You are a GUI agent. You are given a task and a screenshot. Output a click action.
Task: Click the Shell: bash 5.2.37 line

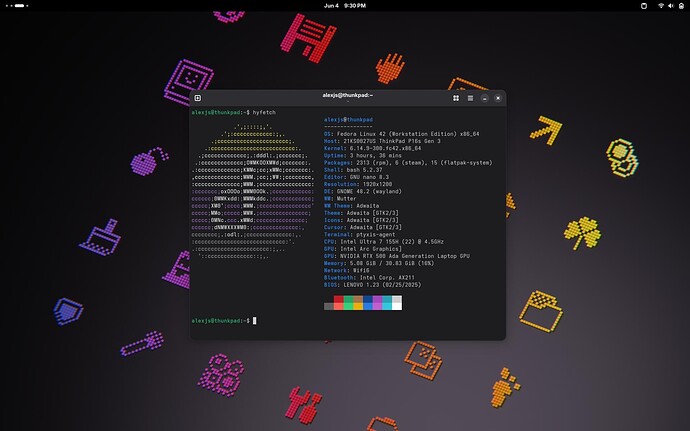pos(353,170)
